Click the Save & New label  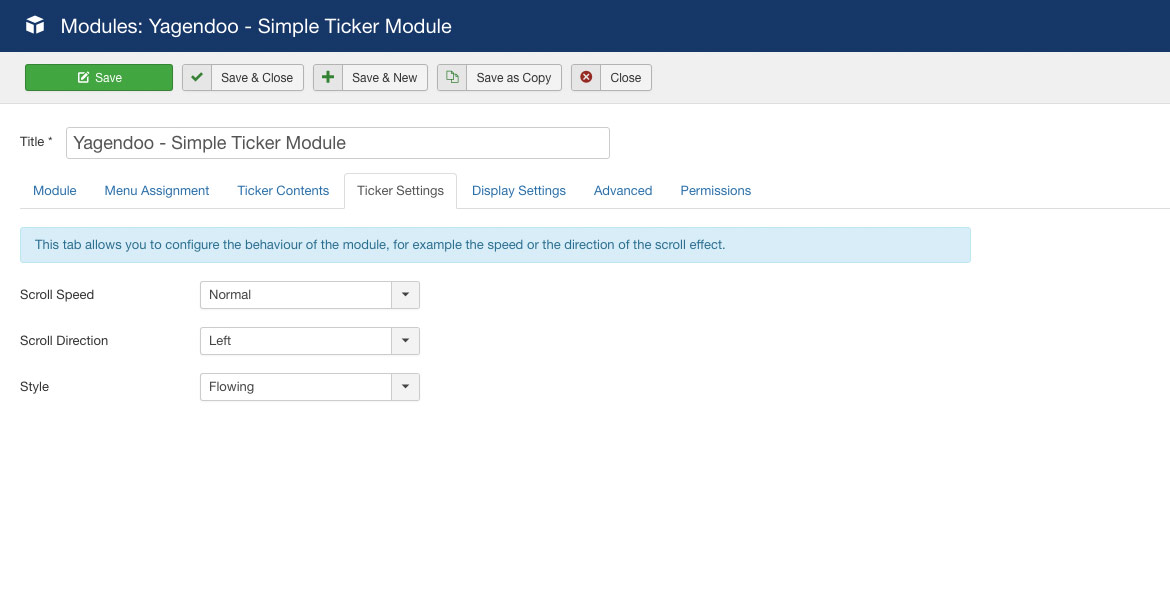(384, 78)
